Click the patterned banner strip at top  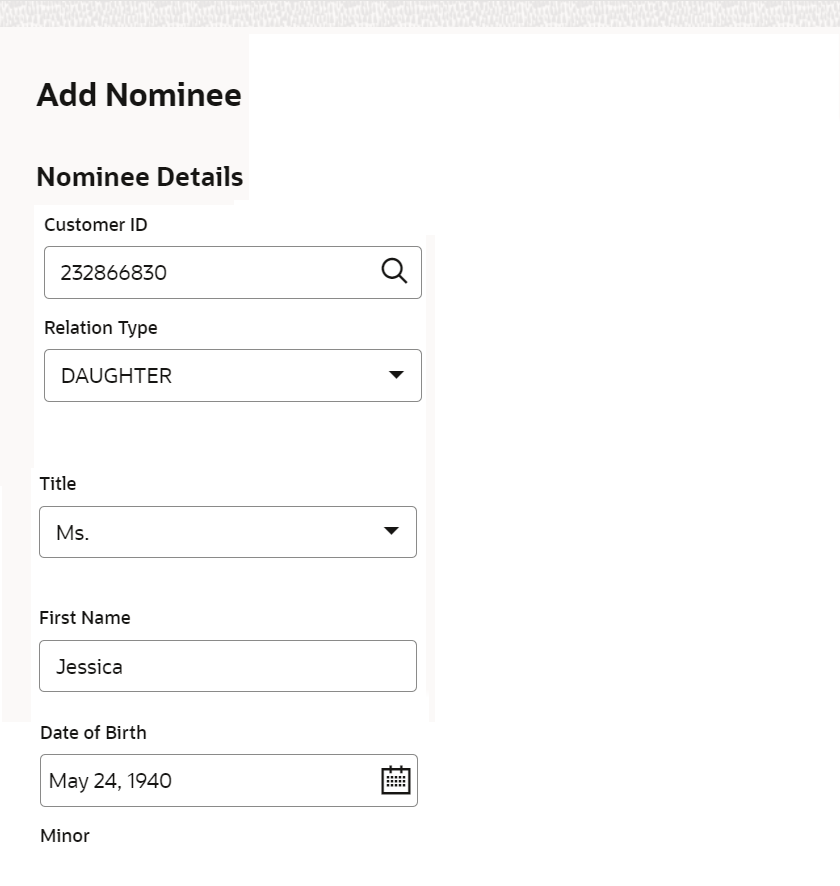[420, 13]
